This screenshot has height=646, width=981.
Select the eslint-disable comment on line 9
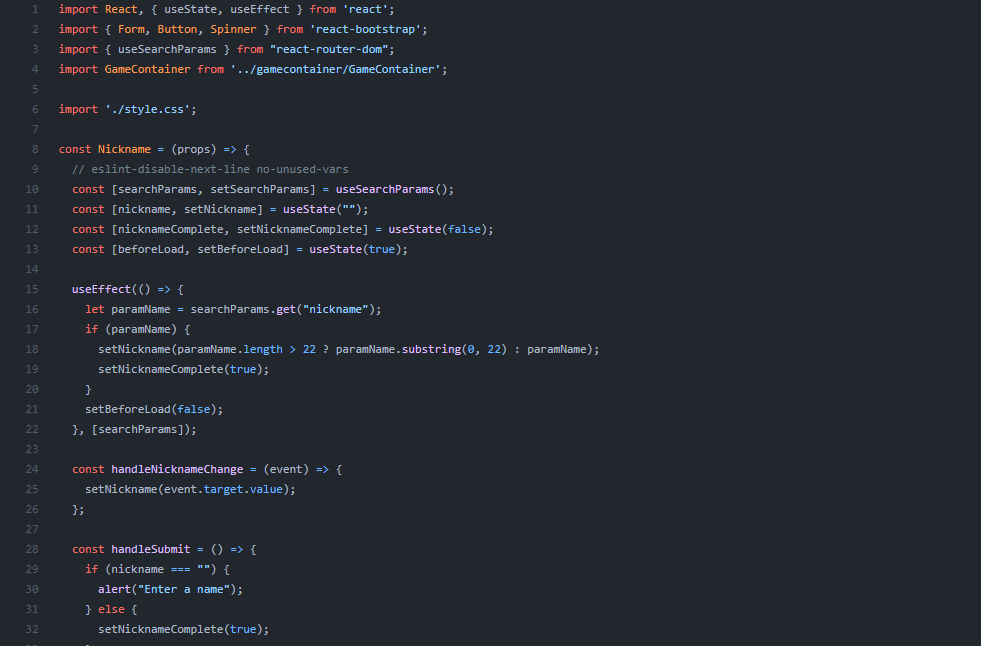[209, 168]
